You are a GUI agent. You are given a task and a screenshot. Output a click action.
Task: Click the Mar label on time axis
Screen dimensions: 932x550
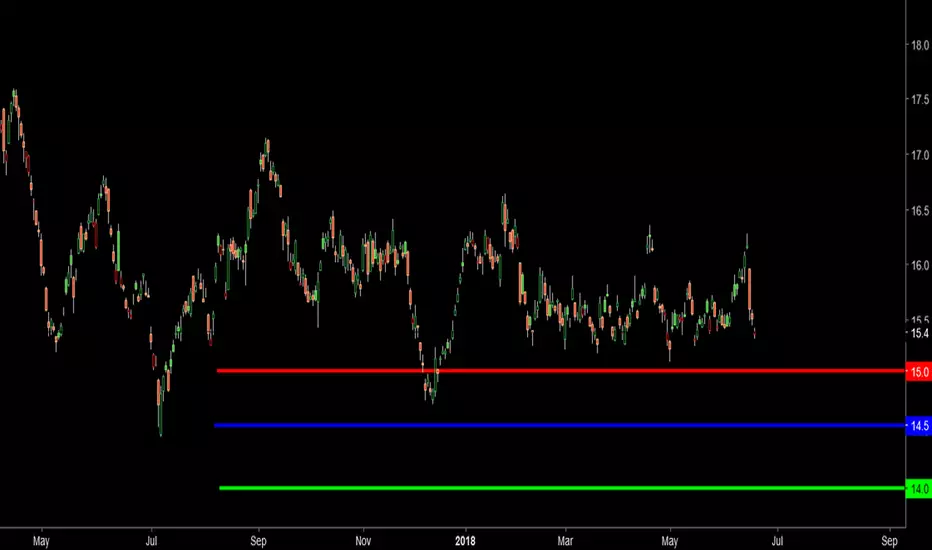(565, 540)
